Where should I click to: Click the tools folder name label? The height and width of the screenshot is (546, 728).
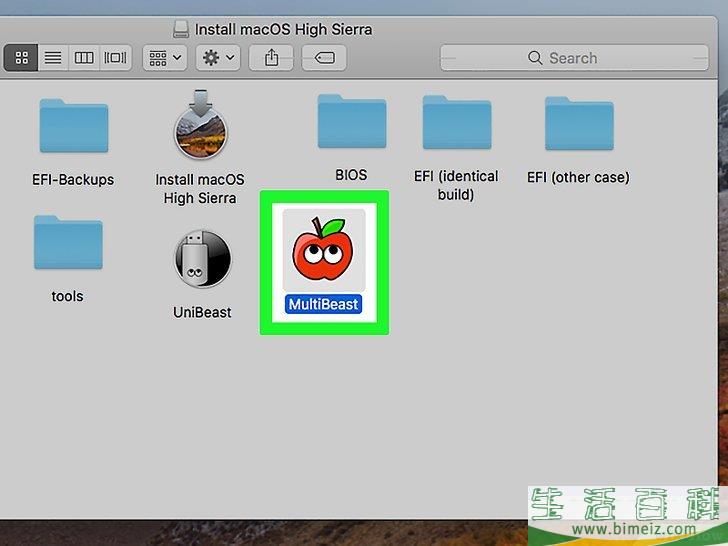pyautogui.click(x=67, y=296)
